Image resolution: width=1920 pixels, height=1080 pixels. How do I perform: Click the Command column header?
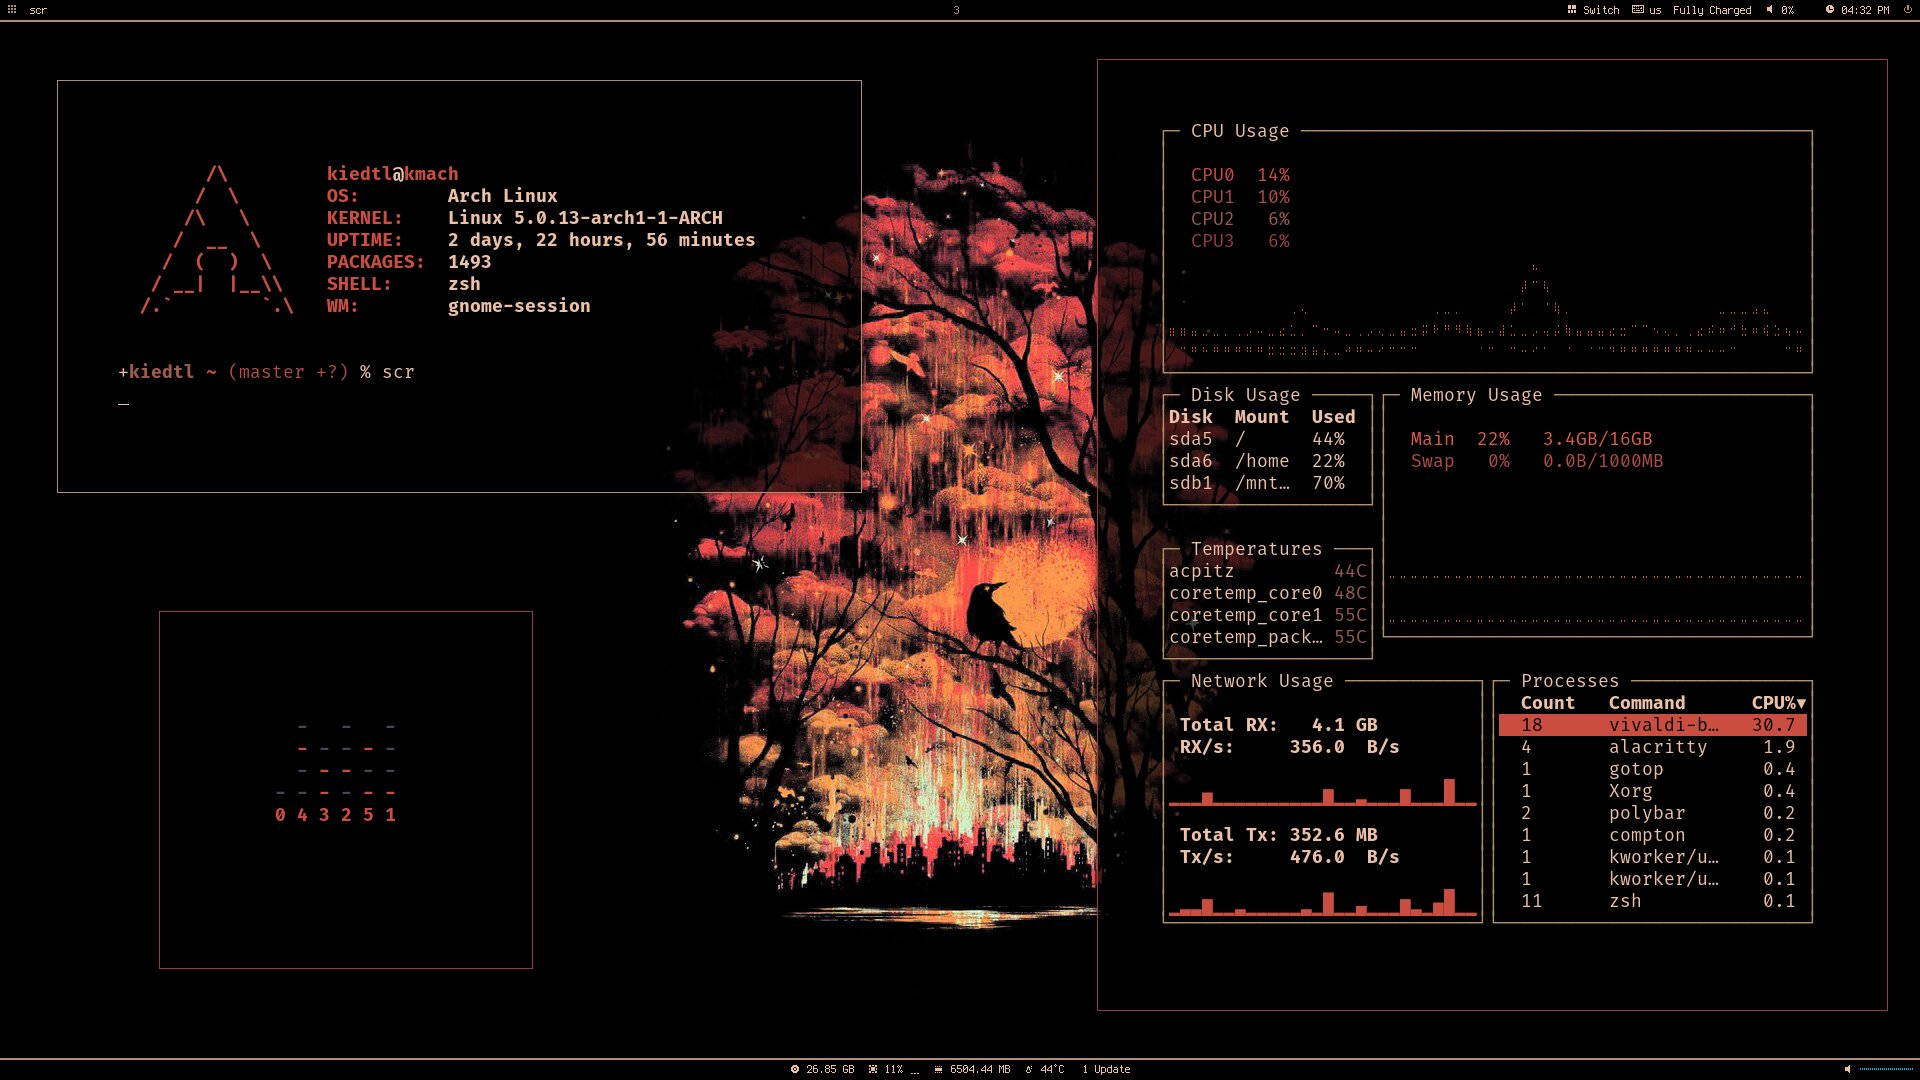[1646, 703]
